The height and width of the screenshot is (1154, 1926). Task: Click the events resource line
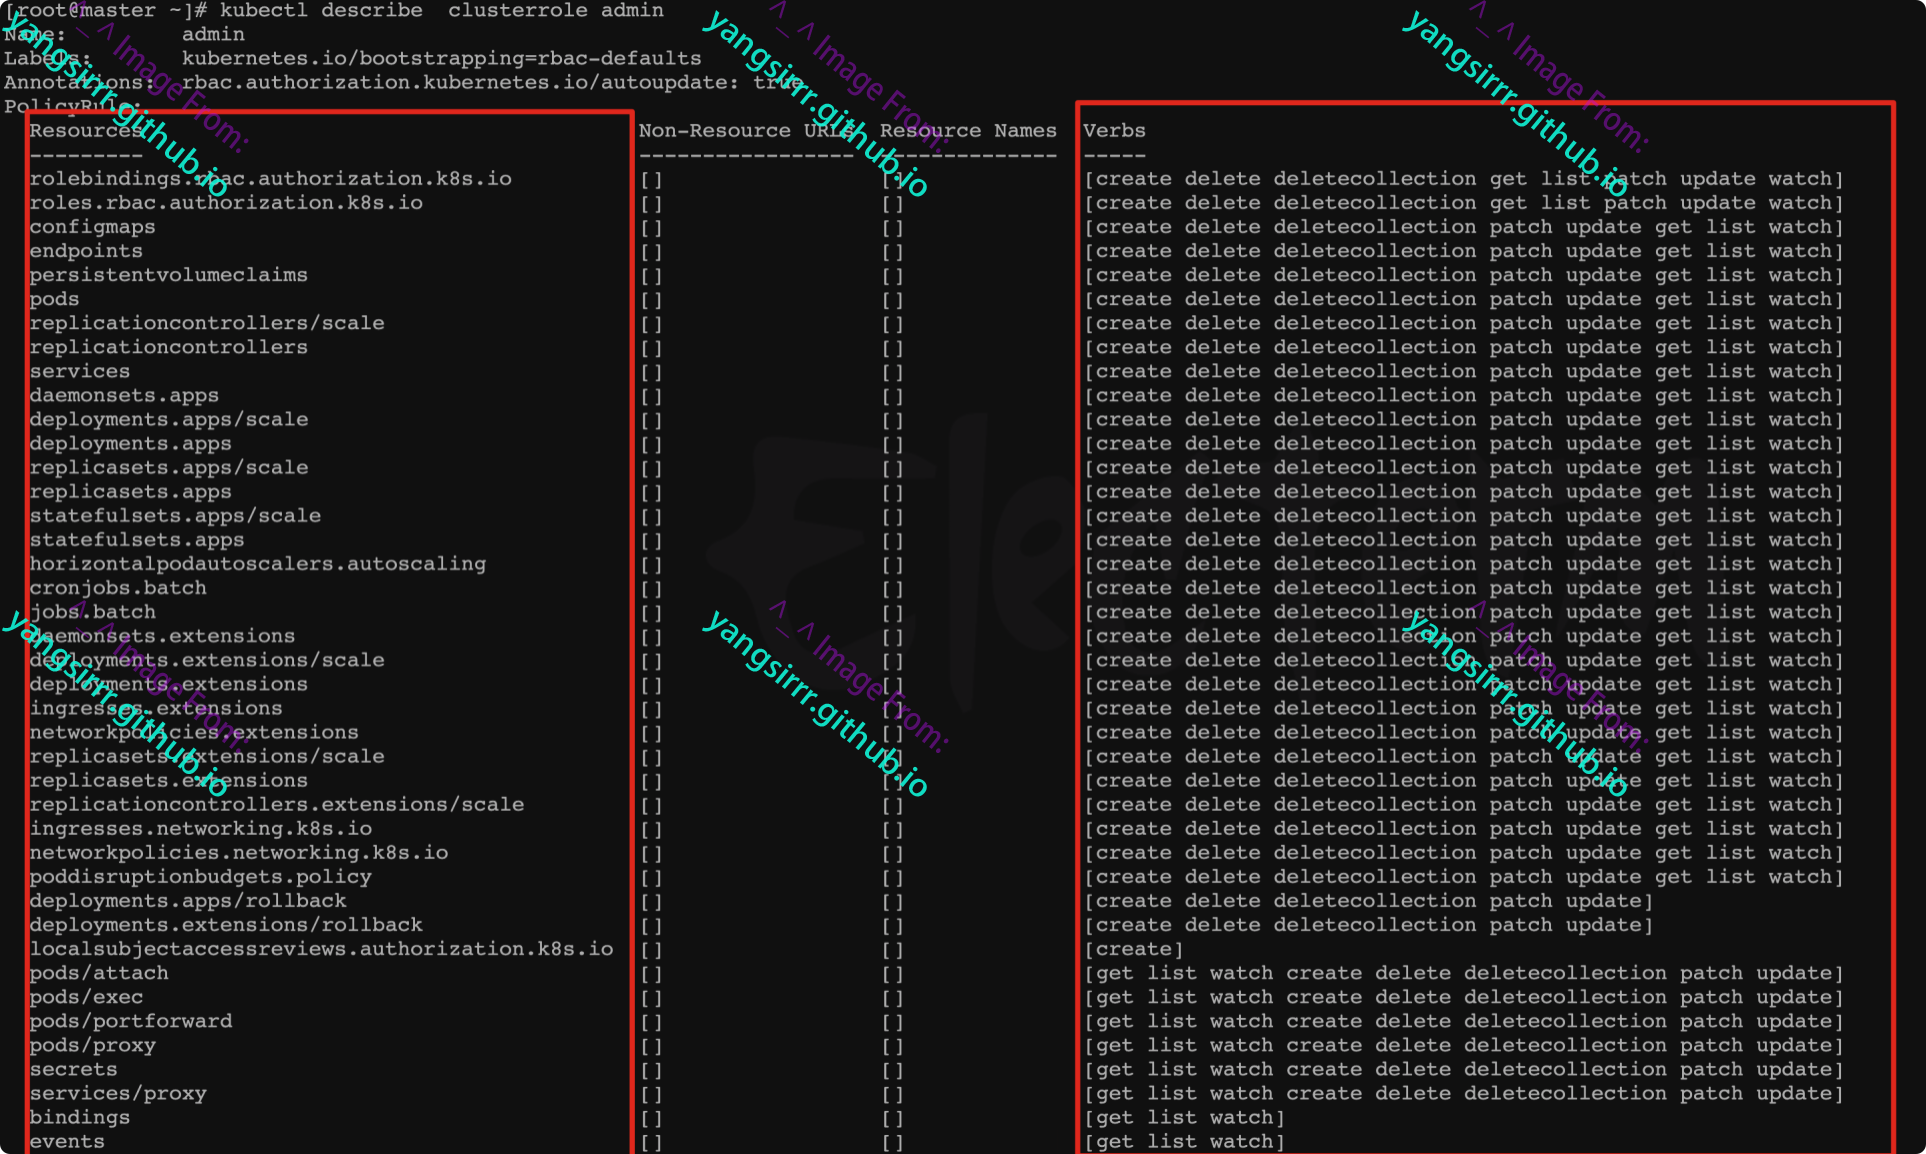coord(67,1141)
